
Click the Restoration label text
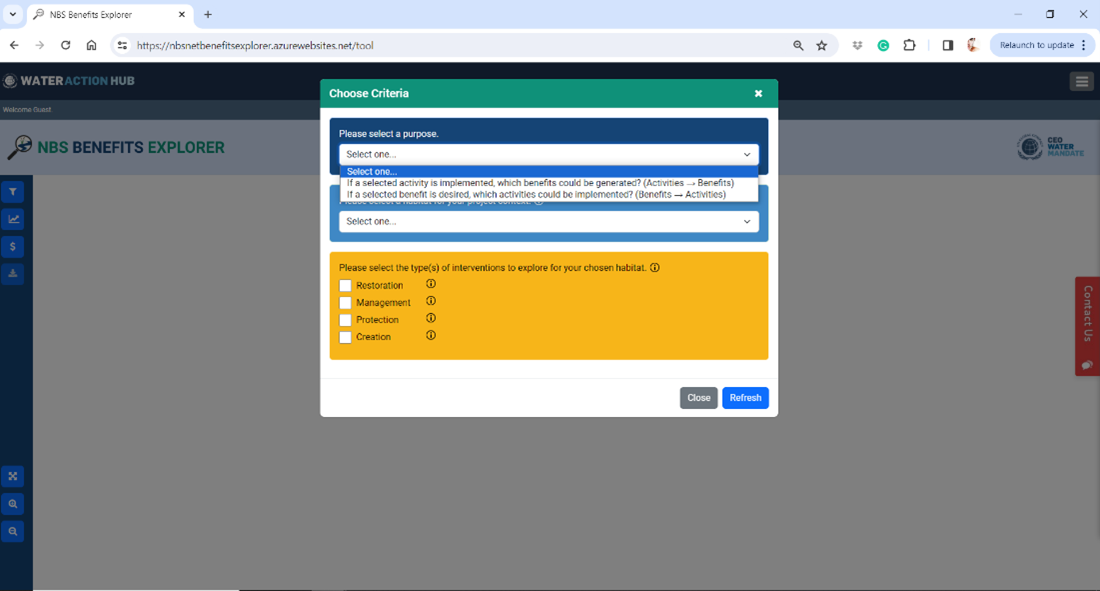(380, 286)
